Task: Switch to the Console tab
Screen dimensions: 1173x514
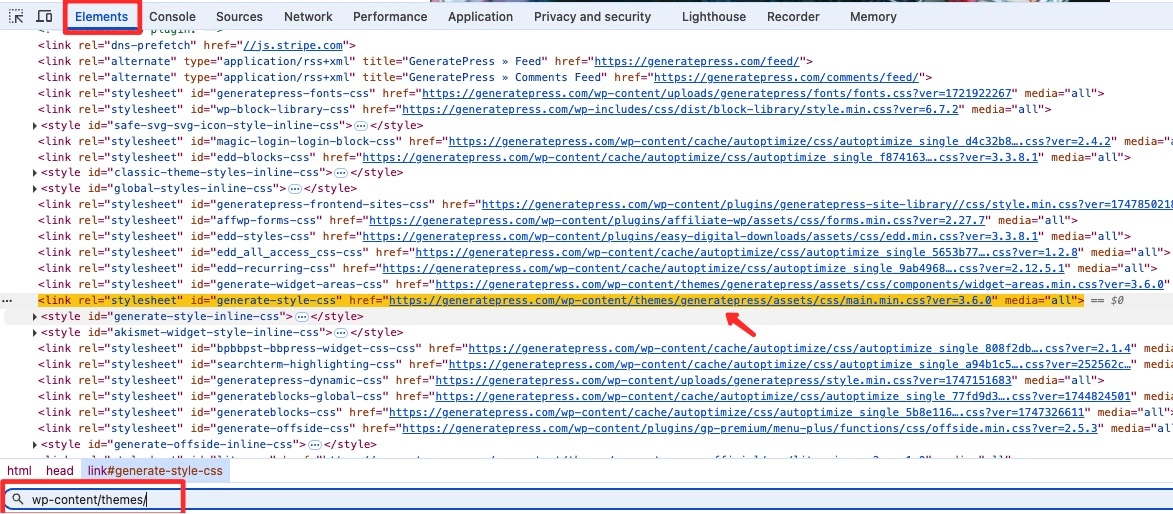Action: tap(172, 17)
